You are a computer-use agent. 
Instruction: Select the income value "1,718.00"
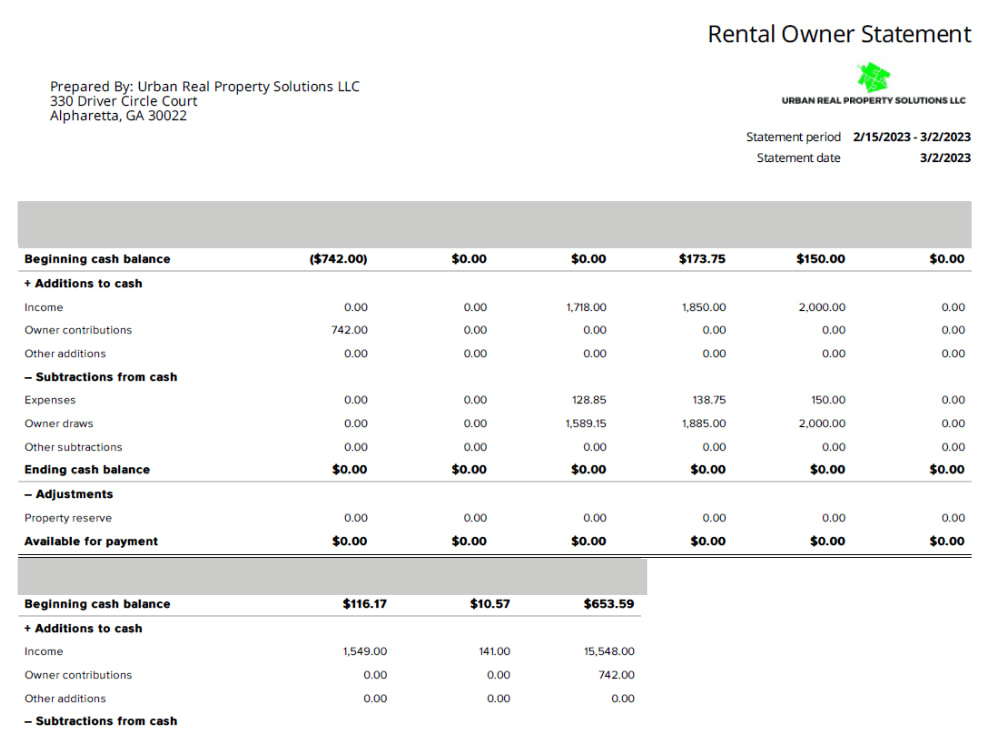586,307
